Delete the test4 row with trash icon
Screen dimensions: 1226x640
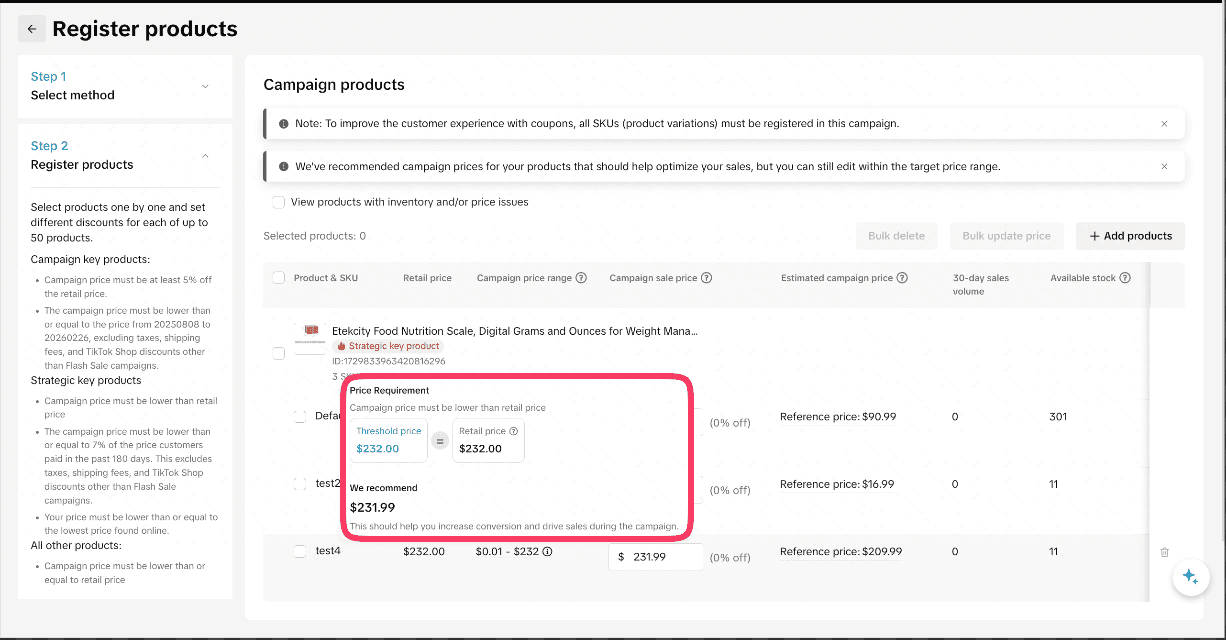pyautogui.click(x=1164, y=552)
